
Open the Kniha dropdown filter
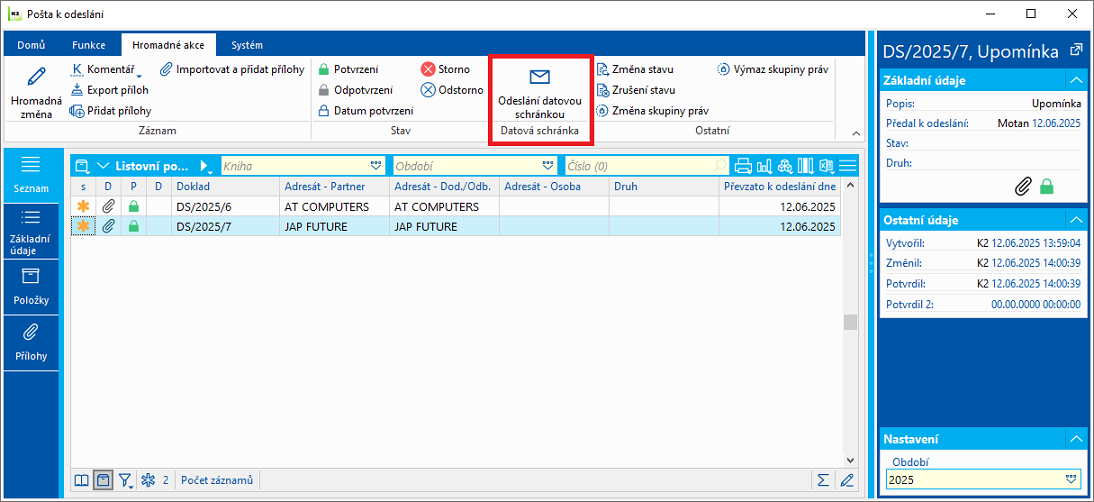pos(377,166)
